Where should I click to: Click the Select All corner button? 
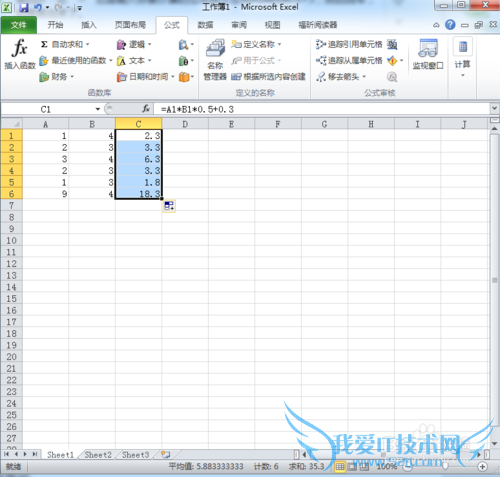pyautogui.click(x=12, y=124)
